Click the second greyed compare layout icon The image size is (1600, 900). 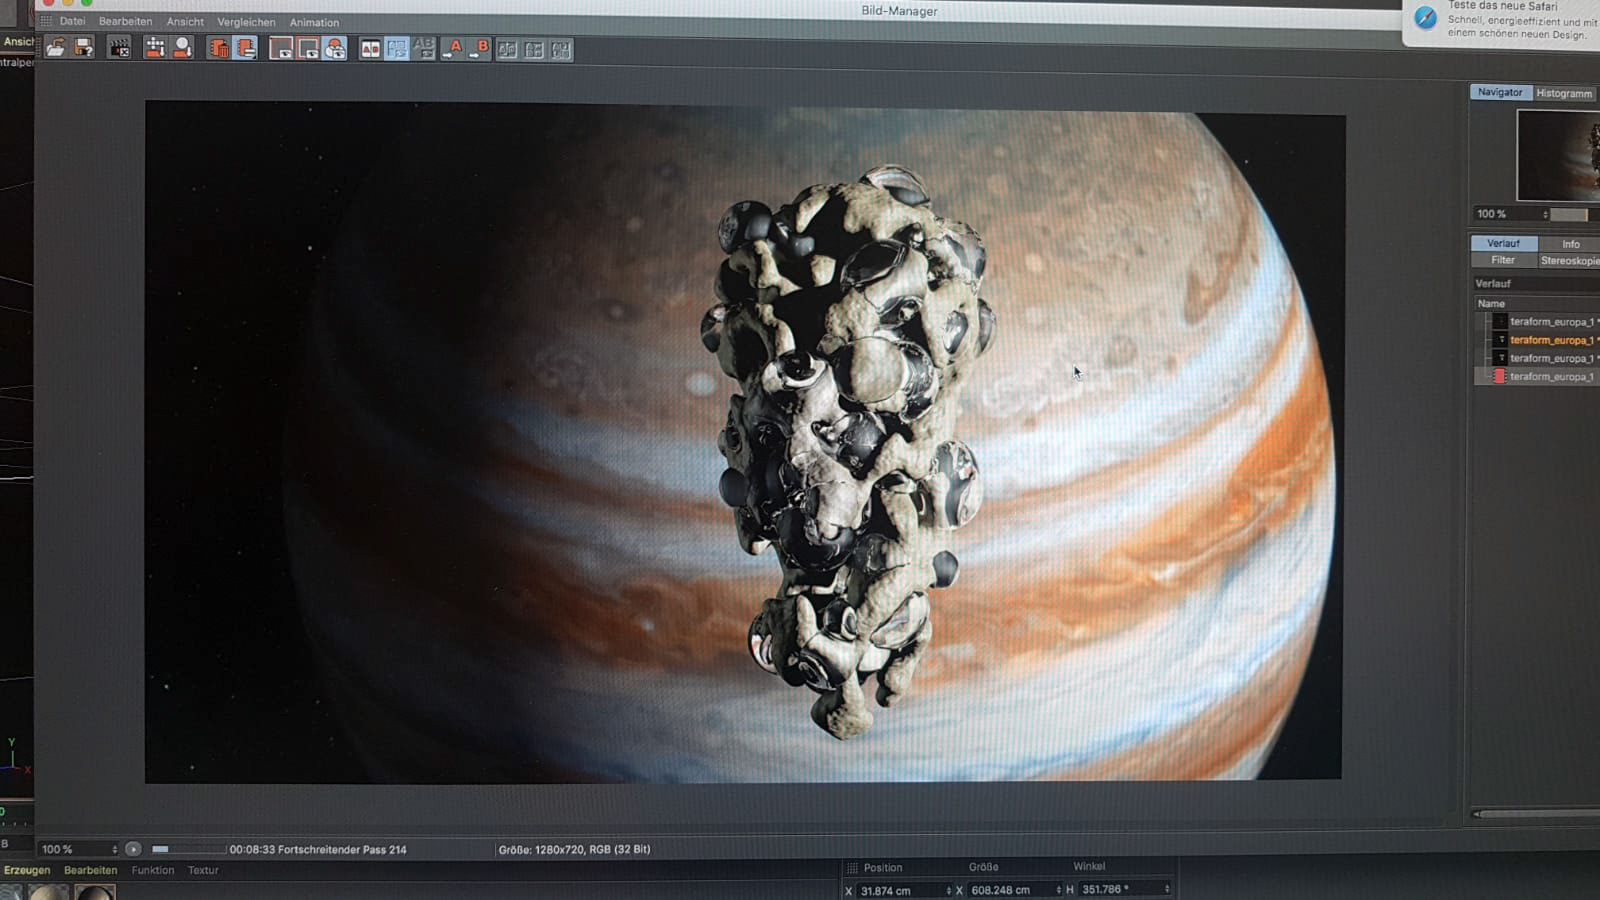535,49
